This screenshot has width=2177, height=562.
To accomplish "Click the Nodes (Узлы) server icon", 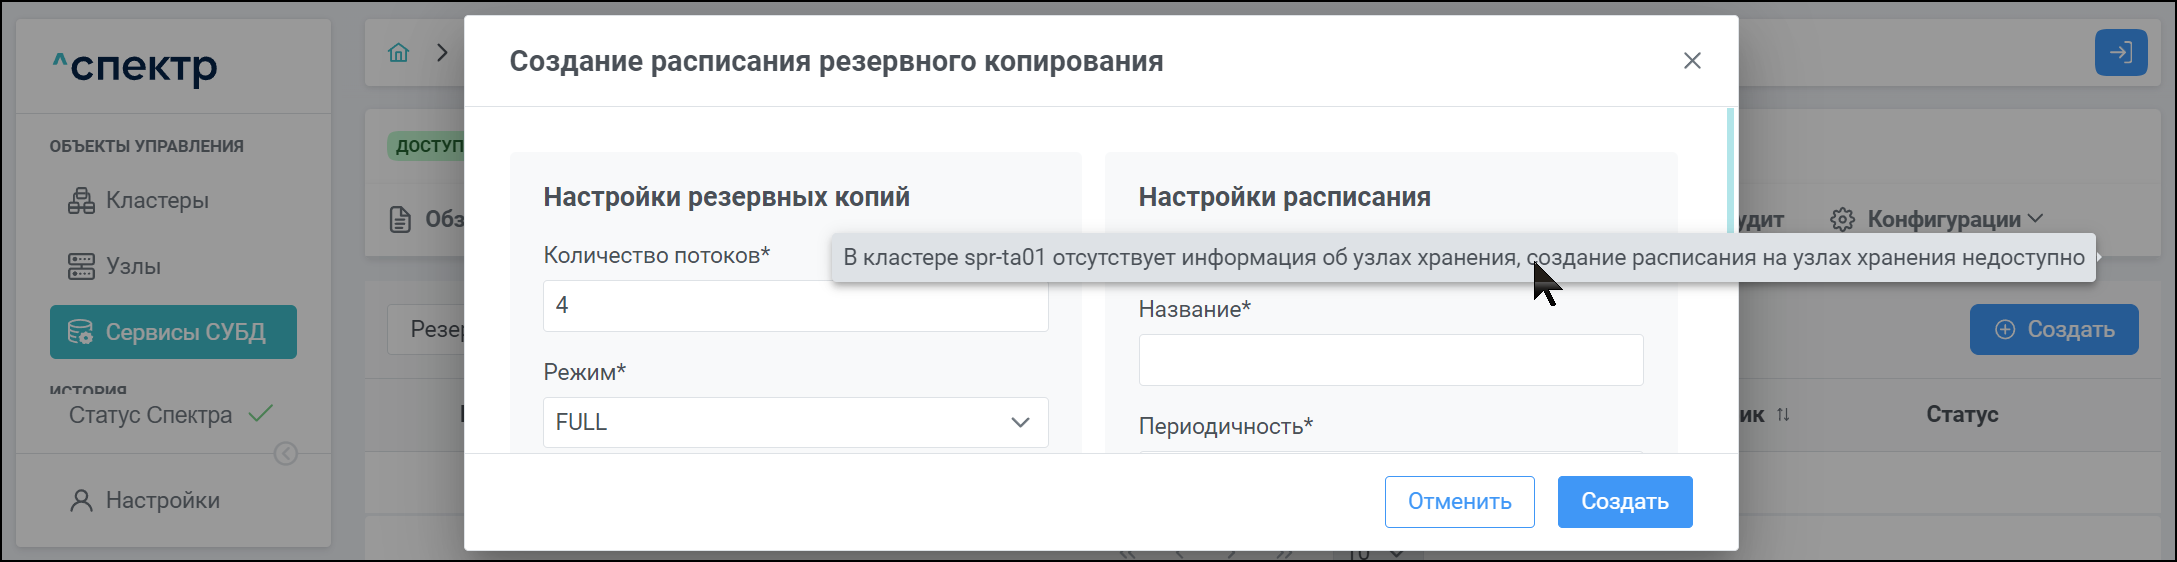I will pyautogui.click(x=81, y=267).
